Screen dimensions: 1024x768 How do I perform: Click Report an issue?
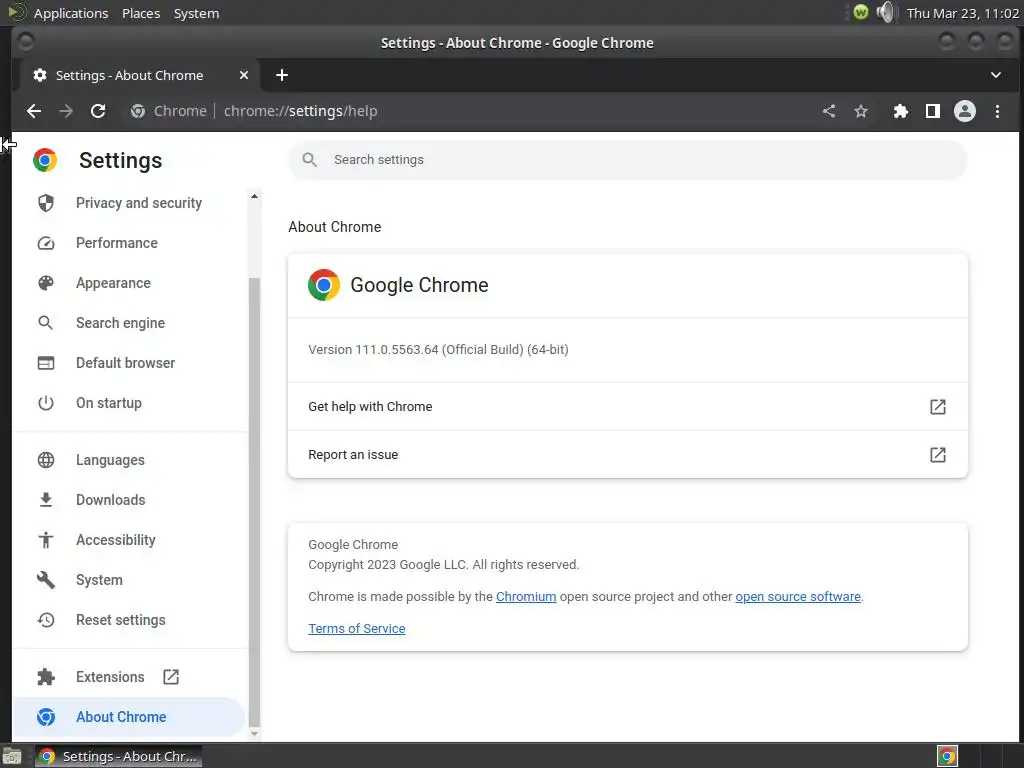(628, 455)
